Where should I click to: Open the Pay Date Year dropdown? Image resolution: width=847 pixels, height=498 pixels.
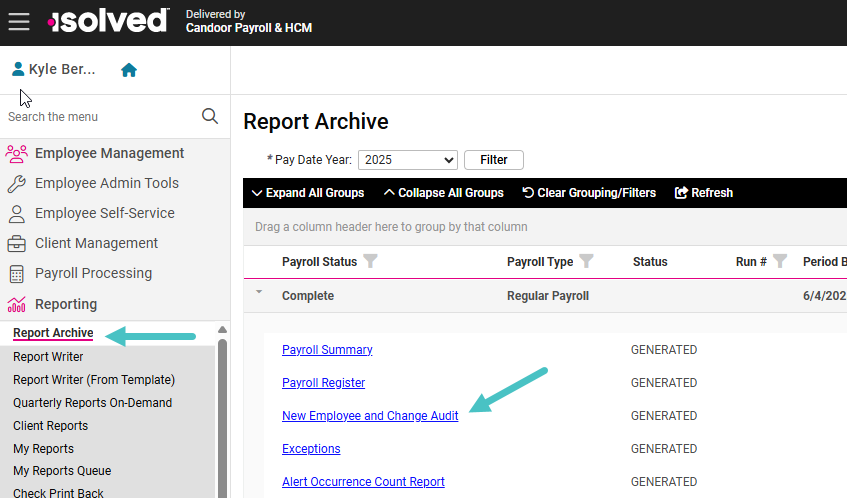tap(408, 160)
